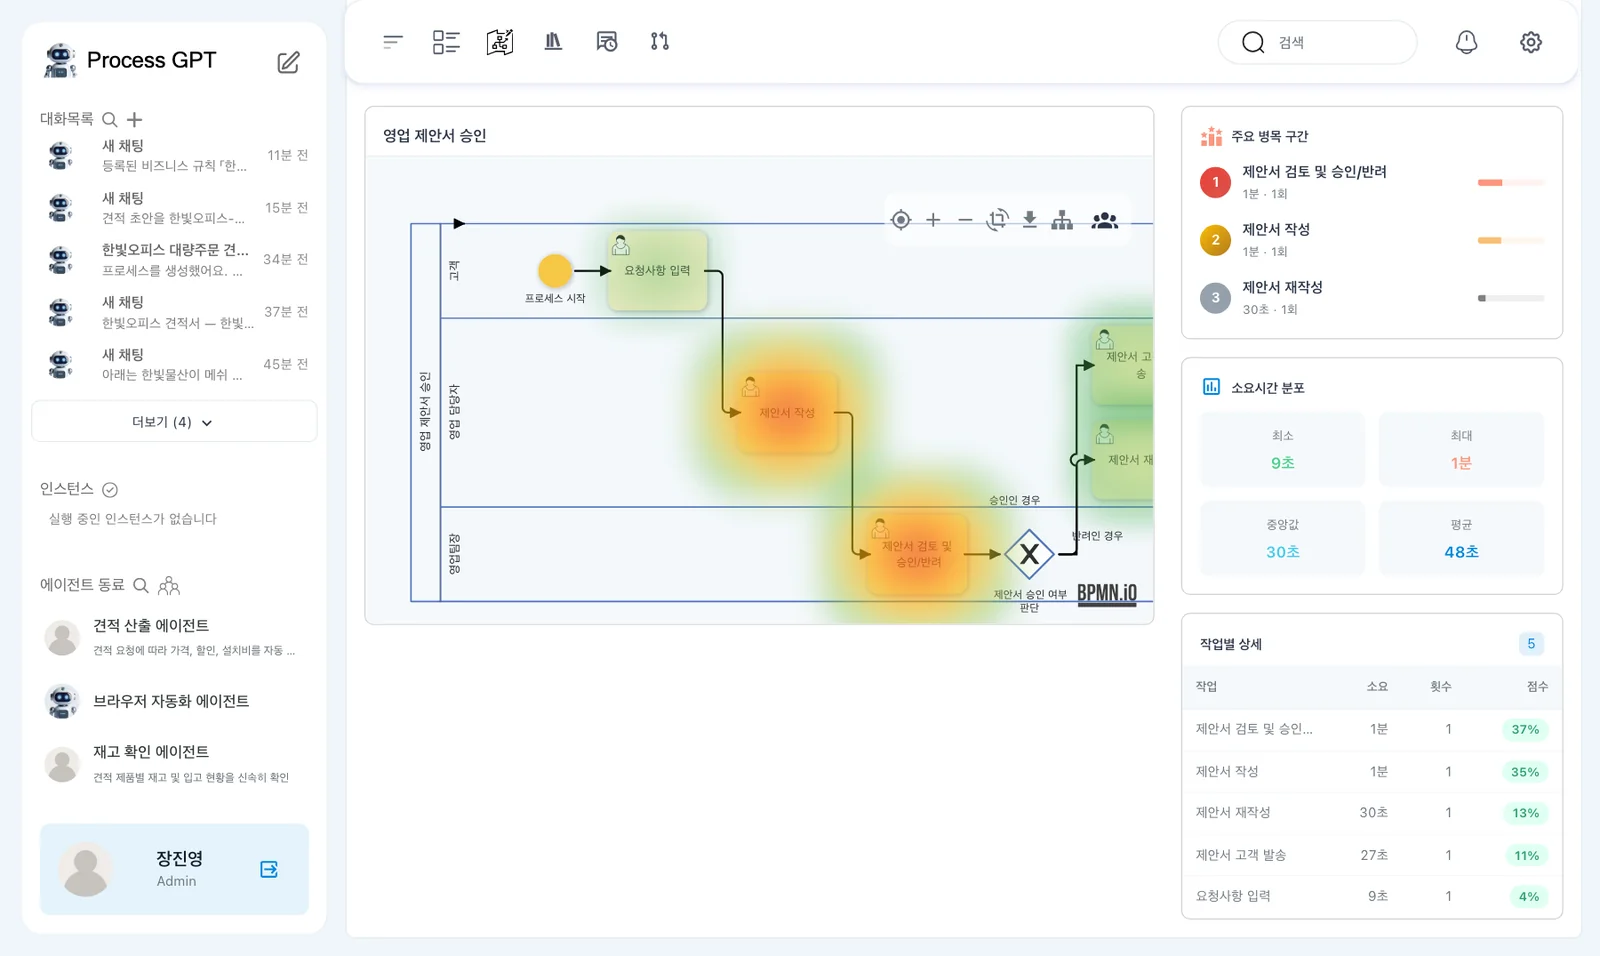
Task: Open the library books icon in top toolbar
Action: tap(553, 42)
